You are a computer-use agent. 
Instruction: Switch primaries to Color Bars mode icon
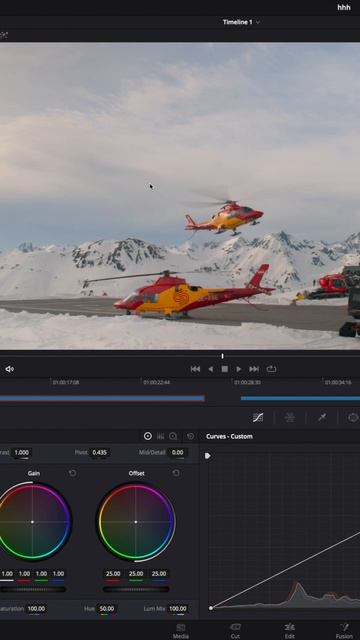(x=160, y=436)
